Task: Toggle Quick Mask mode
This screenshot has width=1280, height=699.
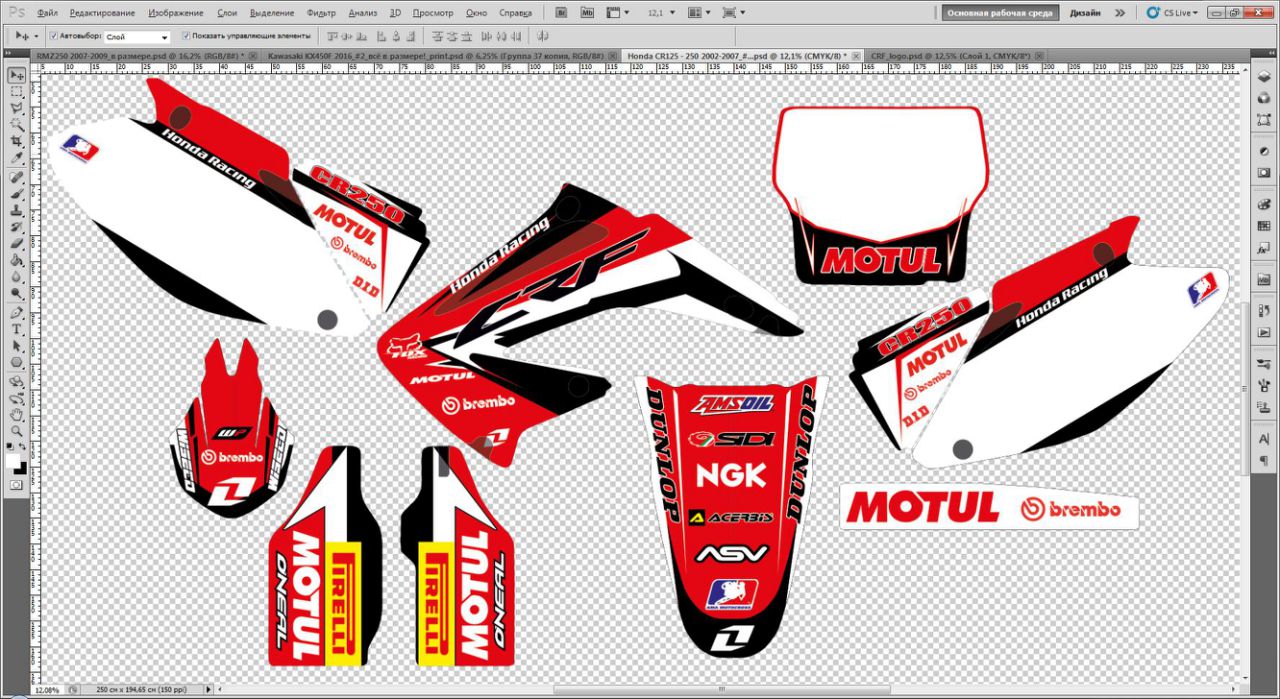Action: pyautogui.click(x=17, y=485)
